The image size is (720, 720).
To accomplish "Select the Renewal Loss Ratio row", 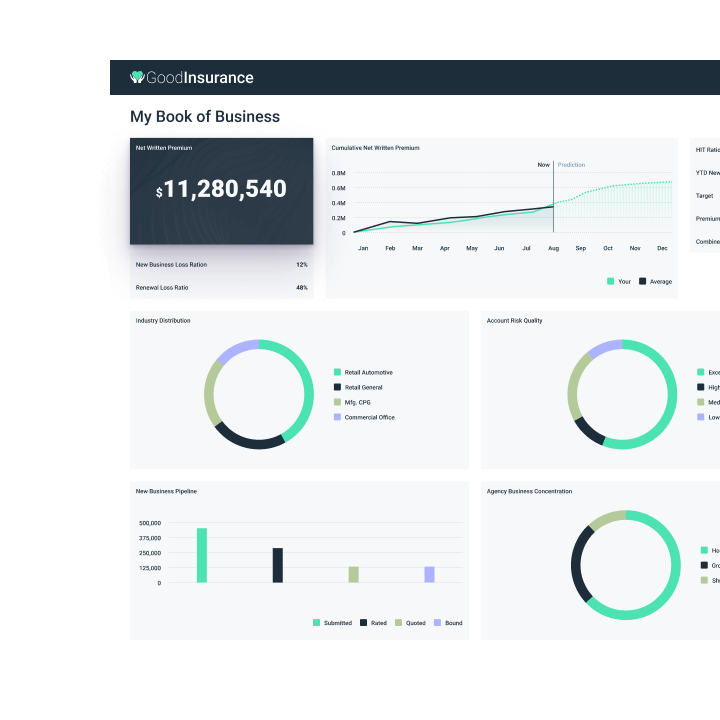I will point(221,287).
